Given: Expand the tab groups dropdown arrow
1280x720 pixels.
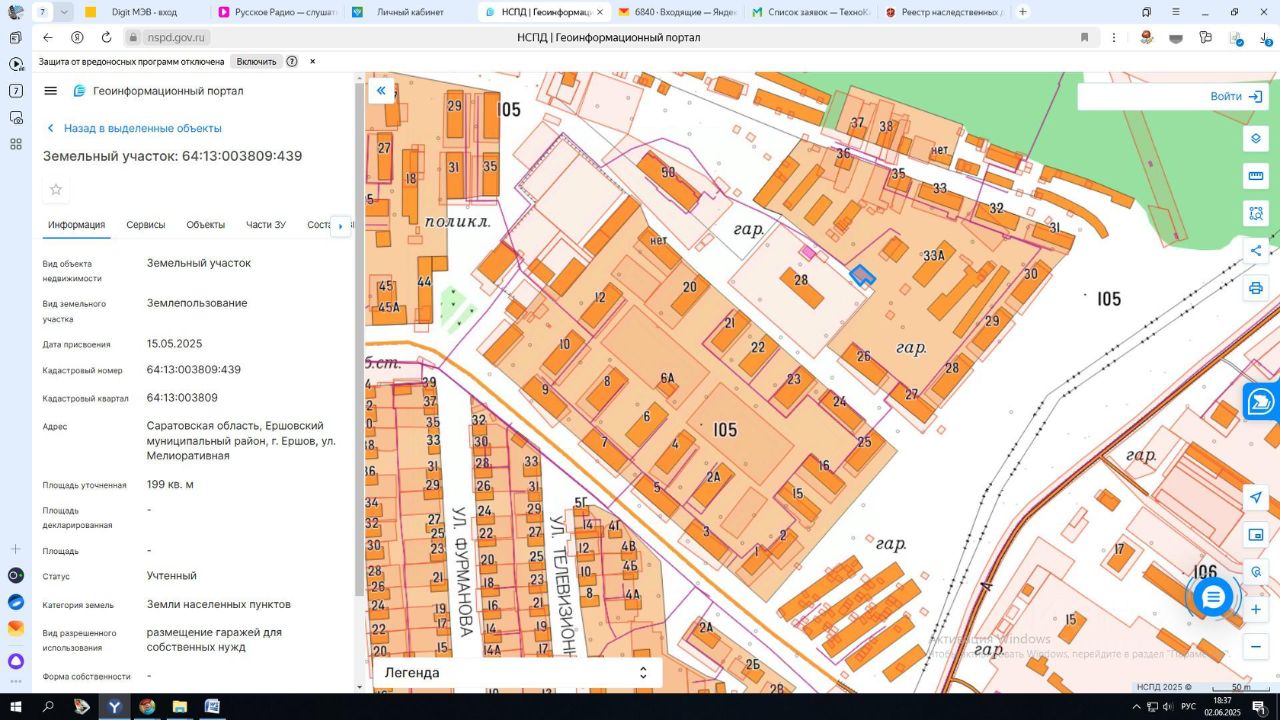Looking at the screenshot, I should tap(64, 12).
